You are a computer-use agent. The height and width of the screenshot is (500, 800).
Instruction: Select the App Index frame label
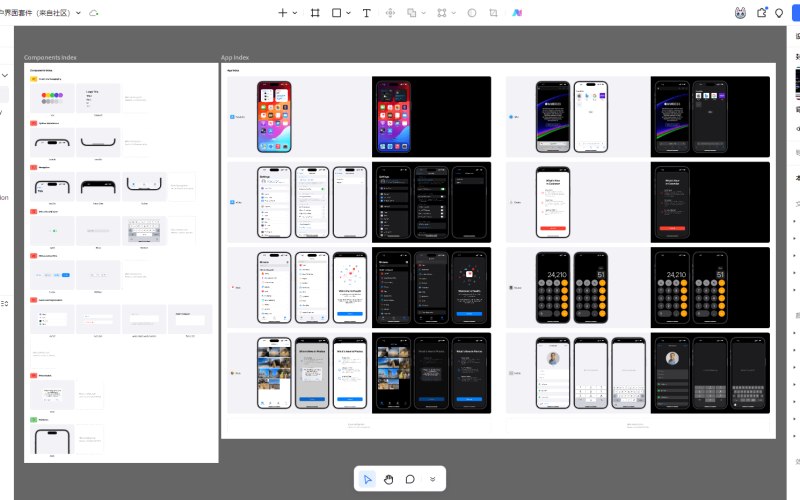tap(235, 58)
